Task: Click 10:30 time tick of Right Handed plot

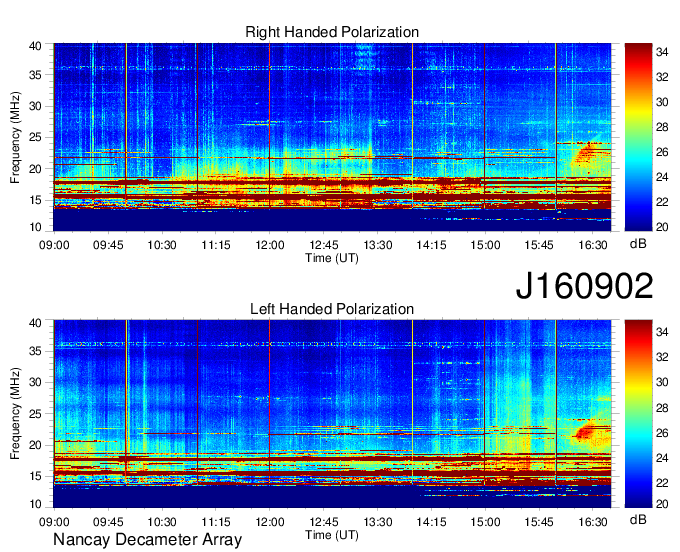Action: [162, 245]
